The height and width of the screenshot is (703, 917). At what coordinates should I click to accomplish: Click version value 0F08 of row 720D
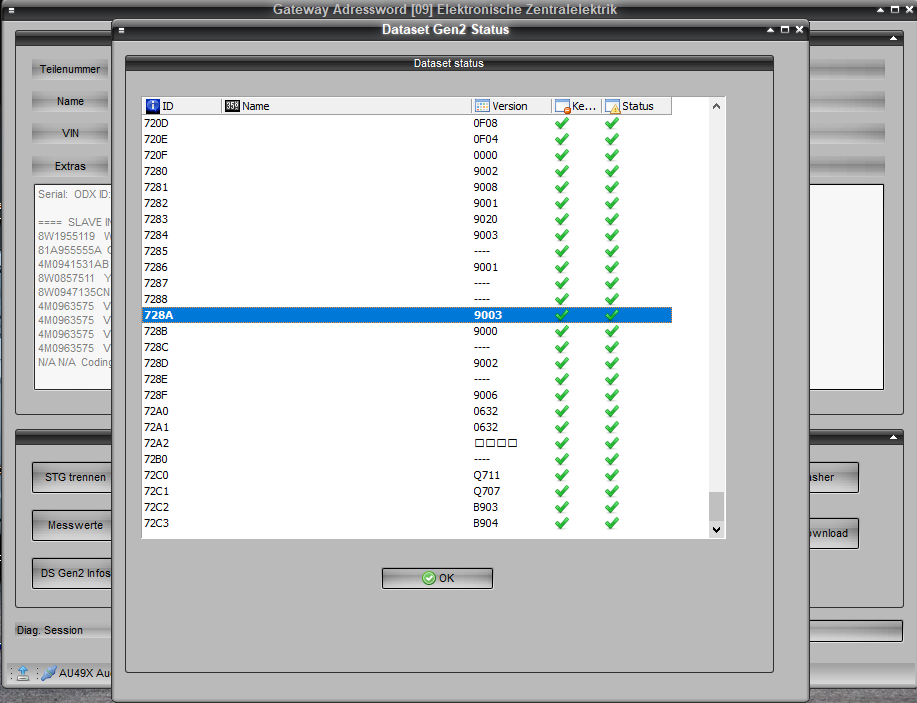point(485,123)
